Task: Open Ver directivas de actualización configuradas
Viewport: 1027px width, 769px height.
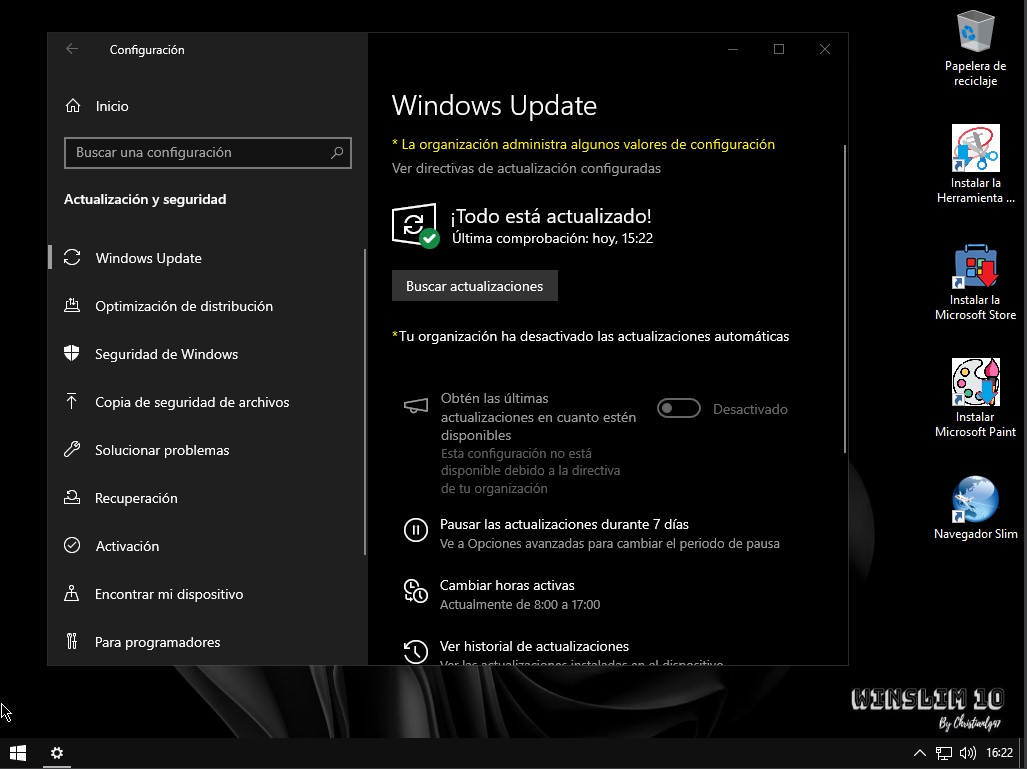Action: point(526,168)
